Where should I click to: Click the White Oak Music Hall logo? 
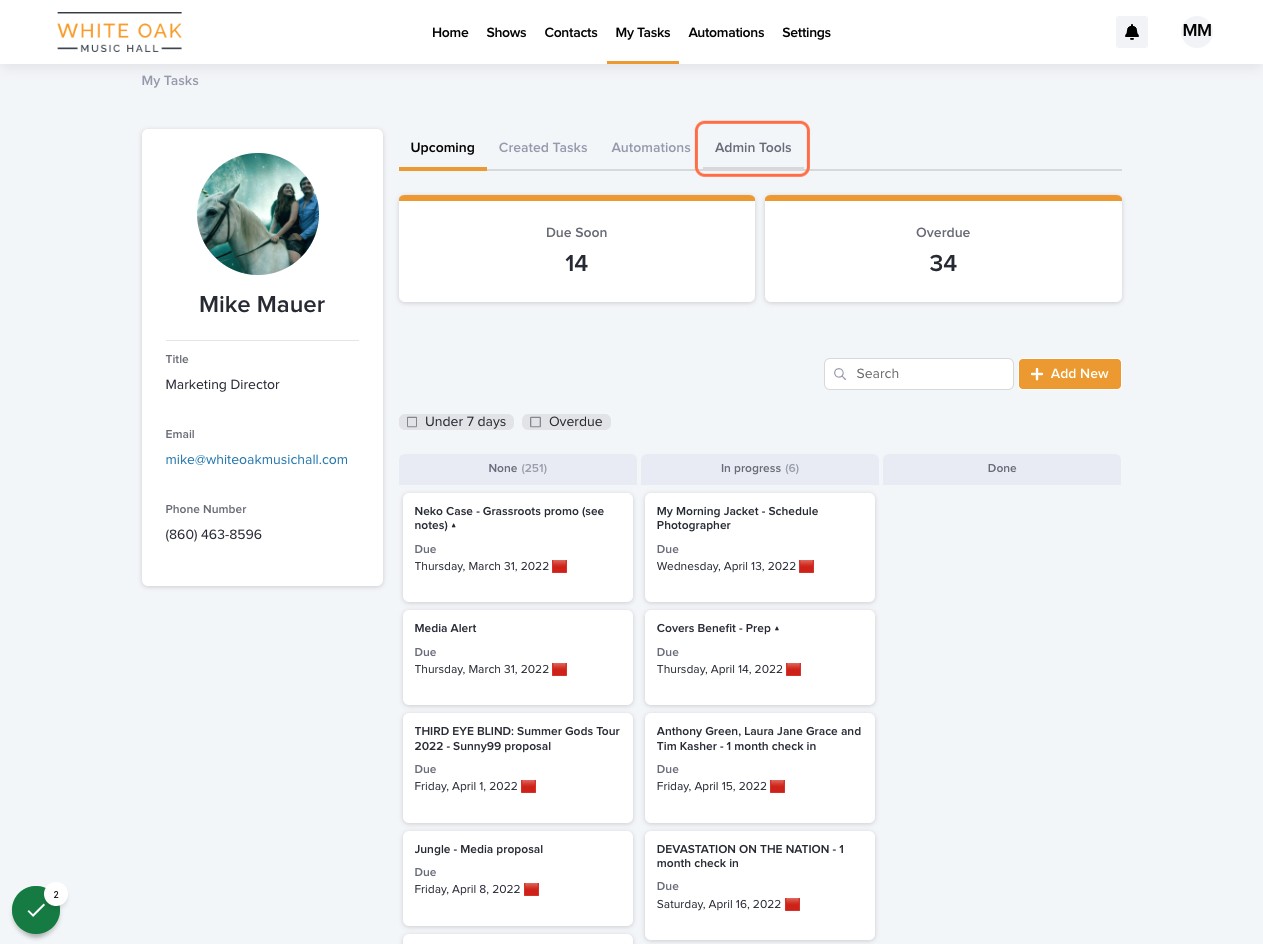click(120, 33)
